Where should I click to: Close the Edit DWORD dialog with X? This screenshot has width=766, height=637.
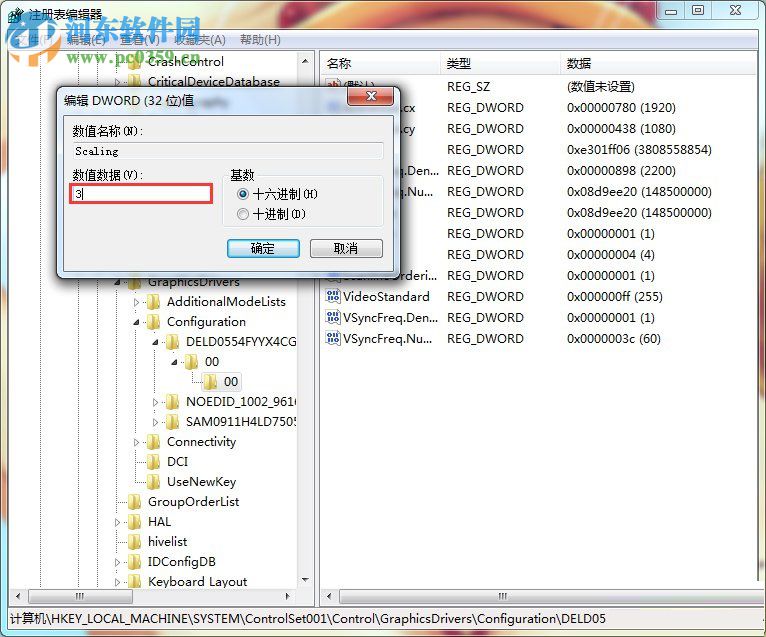tap(370, 96)
